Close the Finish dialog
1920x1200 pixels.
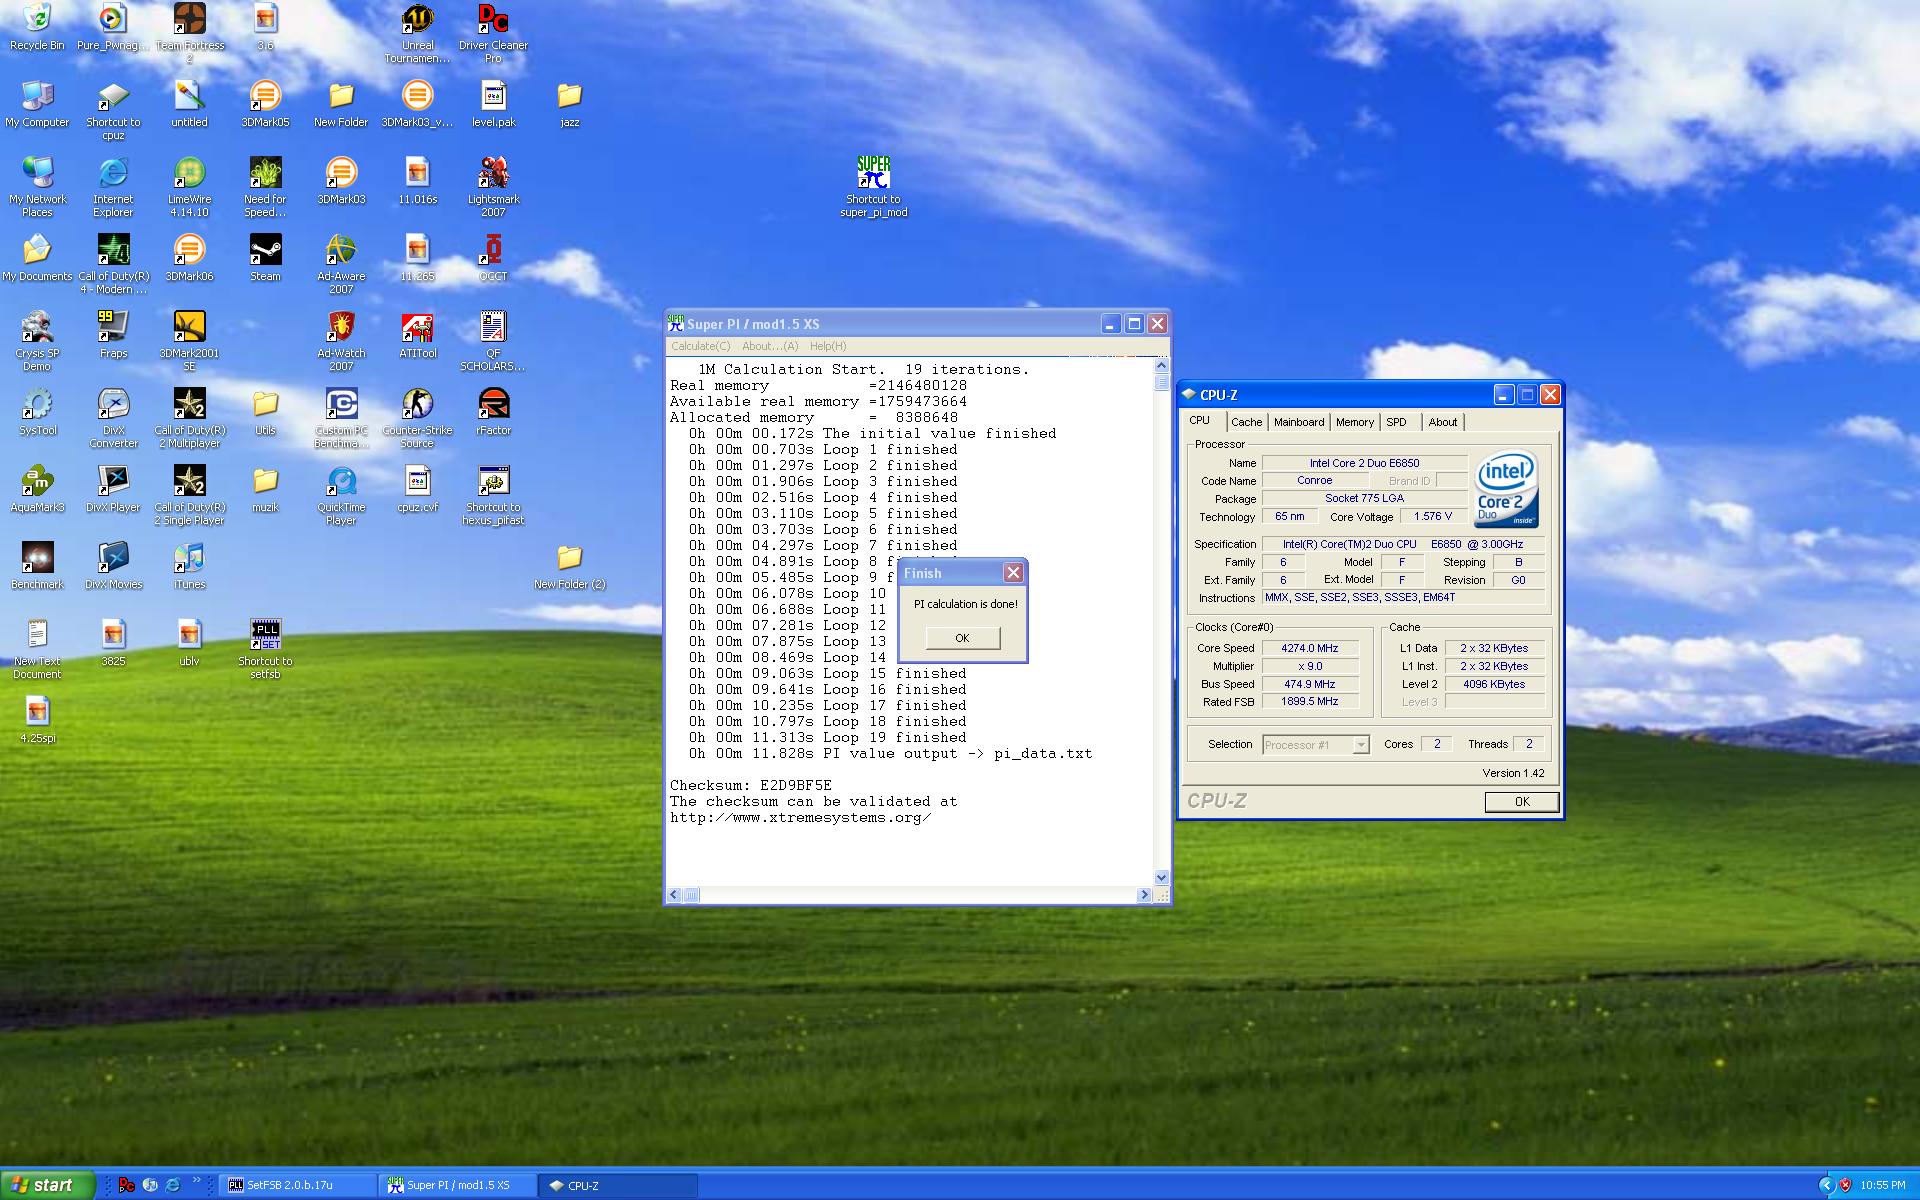coord(1013,573)
